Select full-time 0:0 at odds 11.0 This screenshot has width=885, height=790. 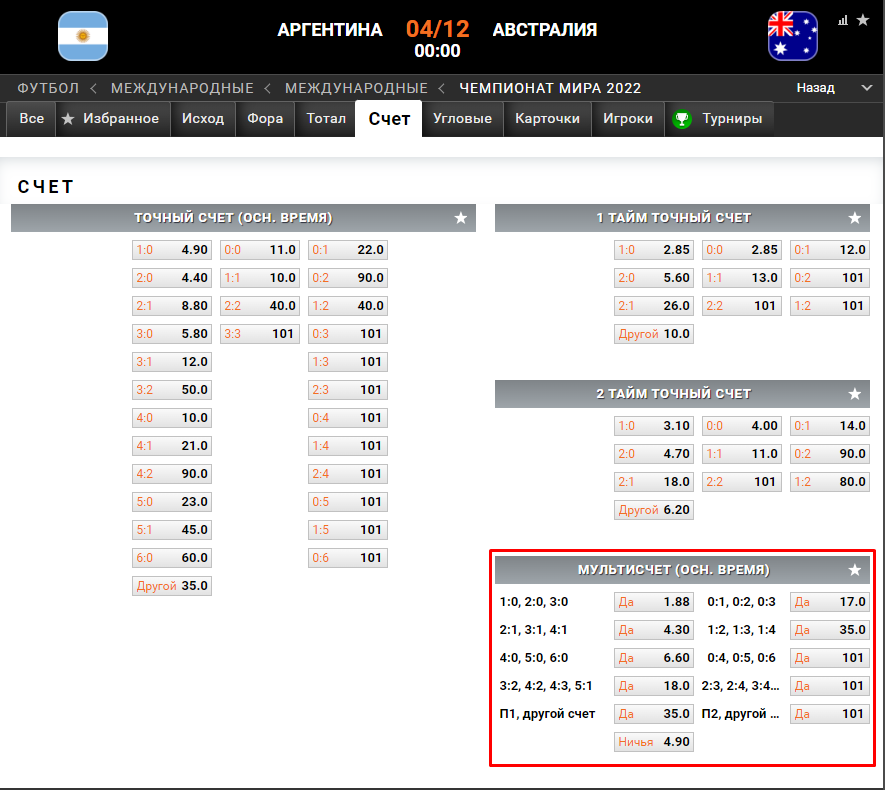click(259, 250)
